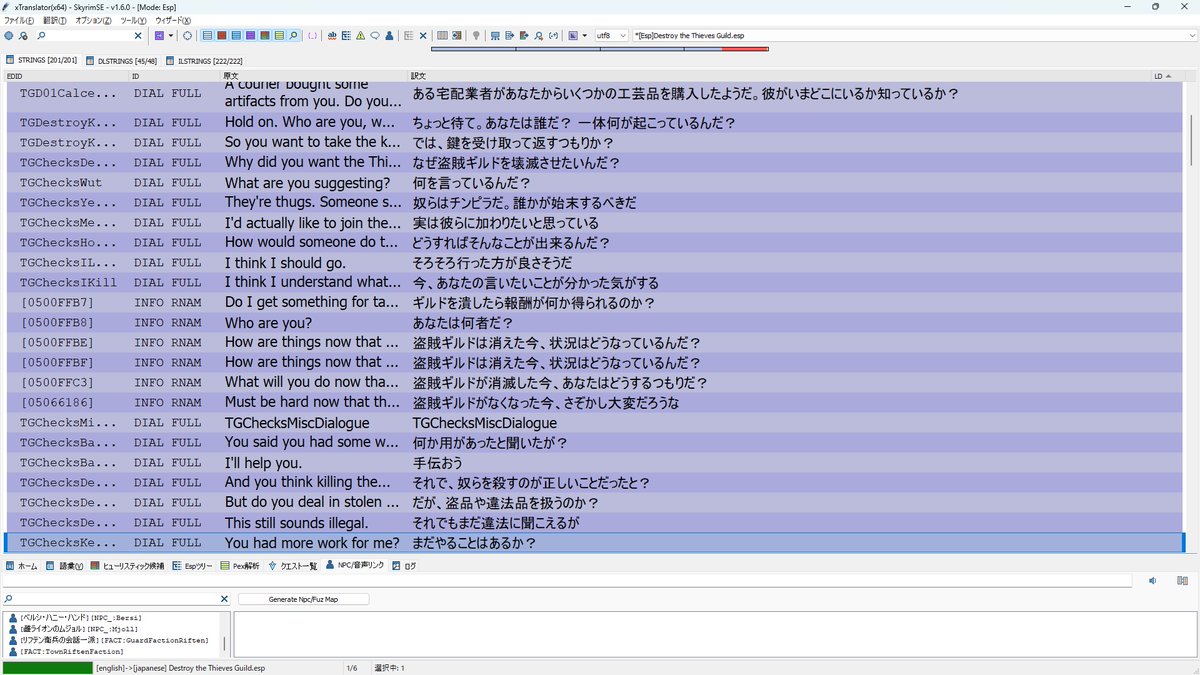Toggle the brown-green filter button
Image resolution: width=1200 pixels, height=675 pixels.
(265, 35)
